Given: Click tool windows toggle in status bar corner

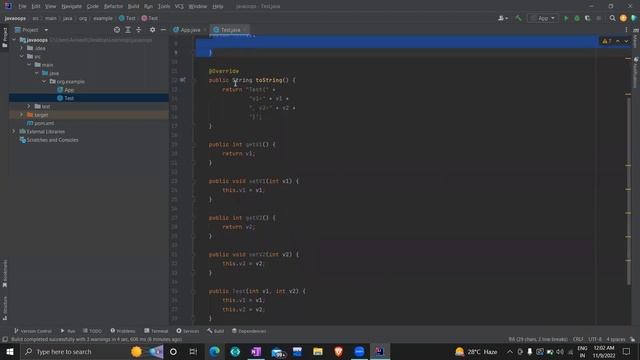Looking at the screenshot, I should point(4,339).
